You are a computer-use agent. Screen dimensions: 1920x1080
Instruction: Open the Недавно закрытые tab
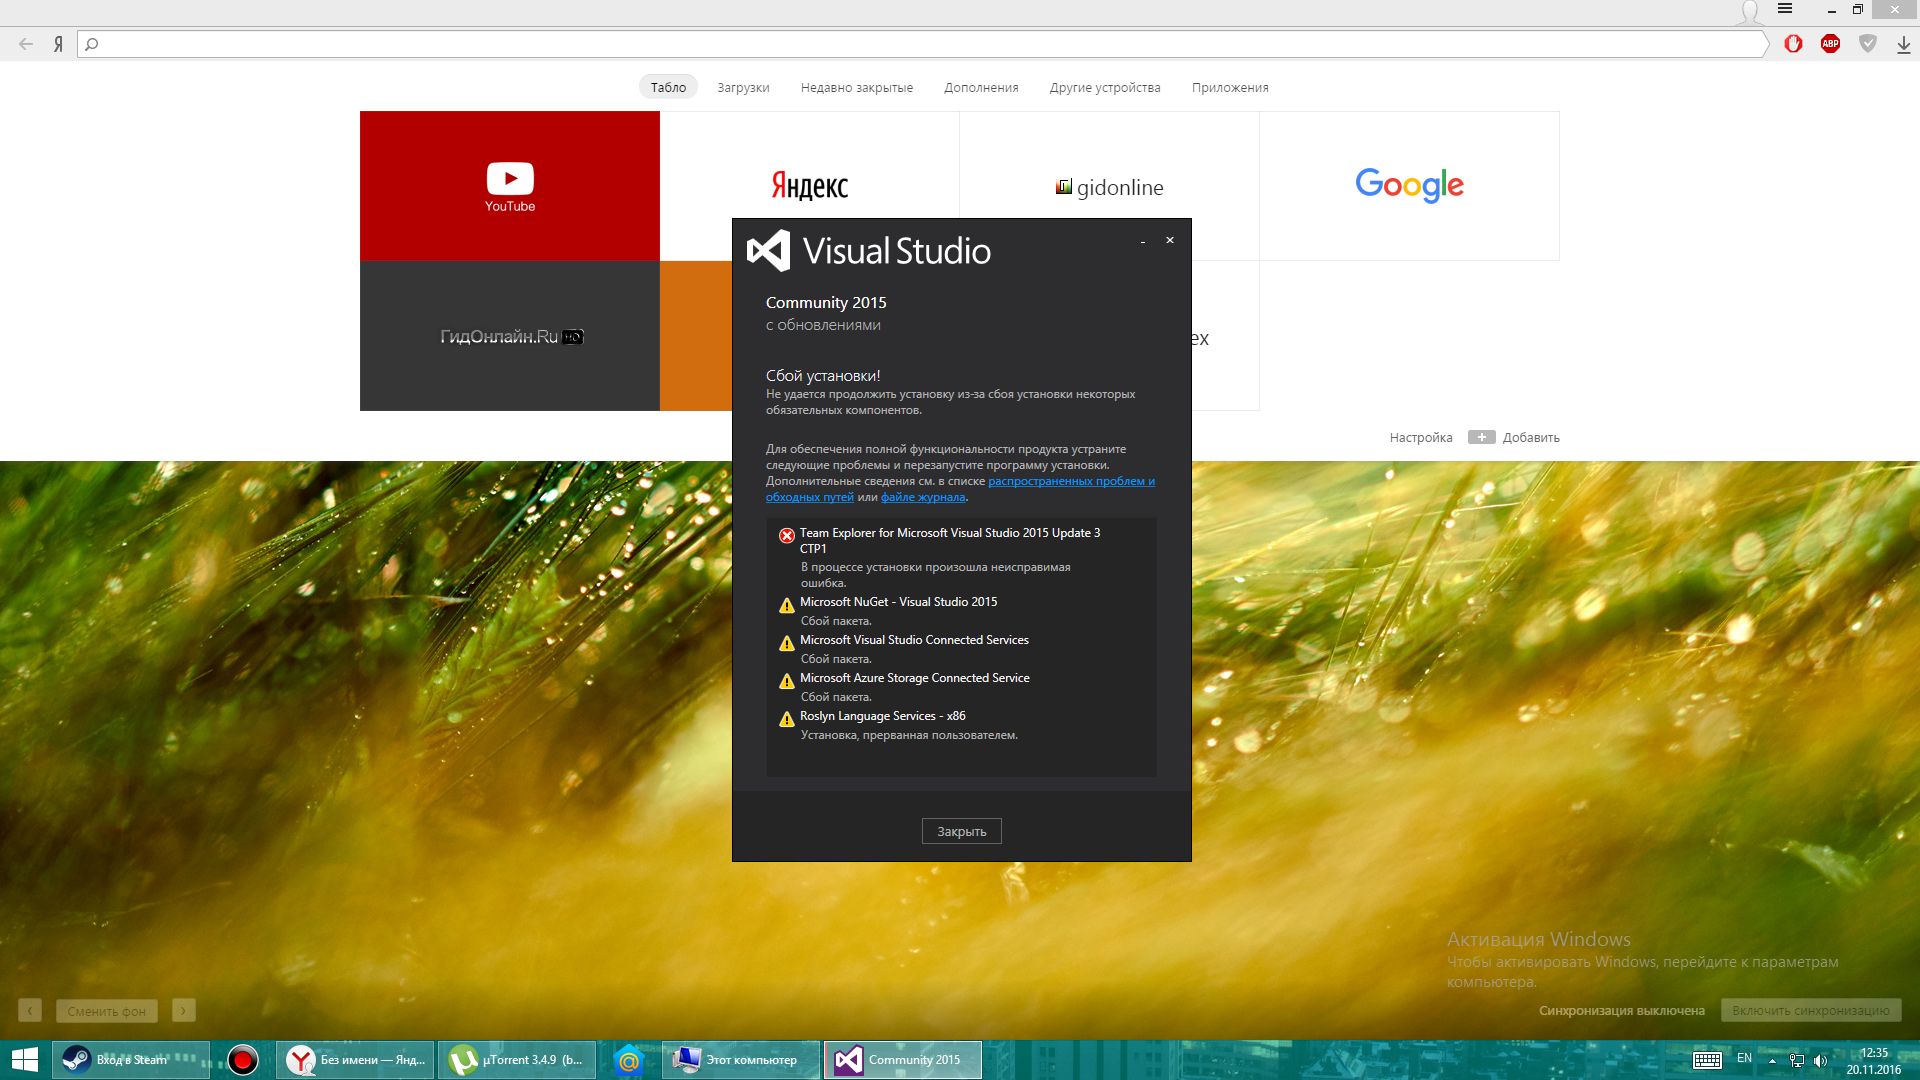(x=856, y=87)
